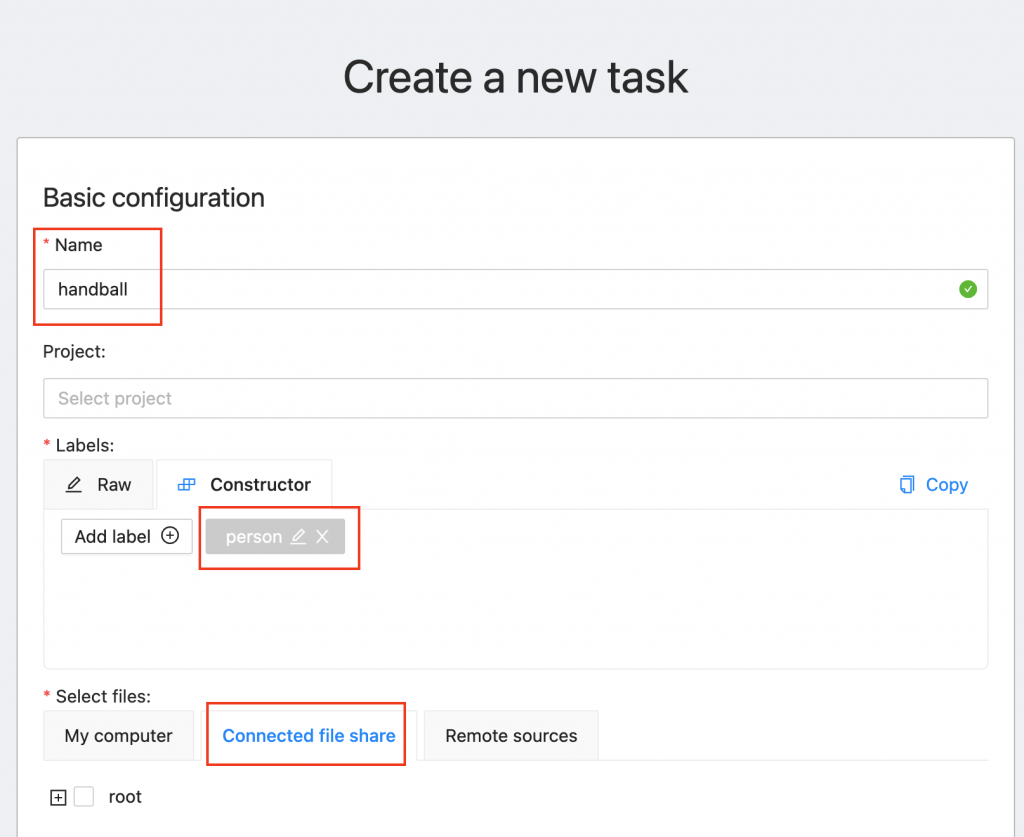1024x837 pixels.
Task: Switch to the Raw labels tab
Action: (98, 484)
